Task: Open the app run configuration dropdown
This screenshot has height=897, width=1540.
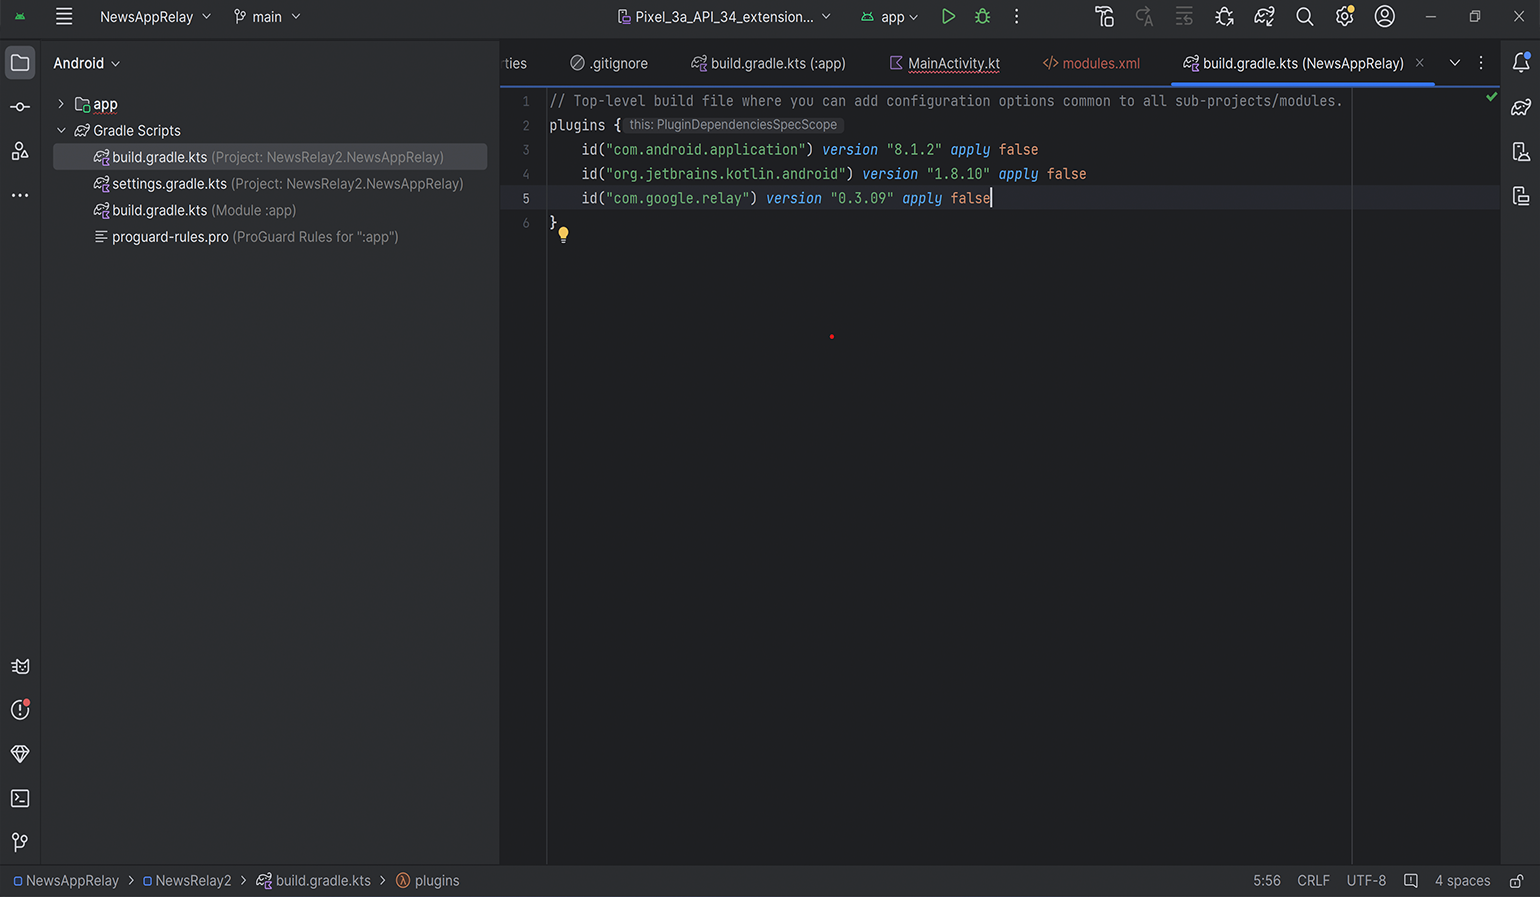Action: tap(889, 17)
